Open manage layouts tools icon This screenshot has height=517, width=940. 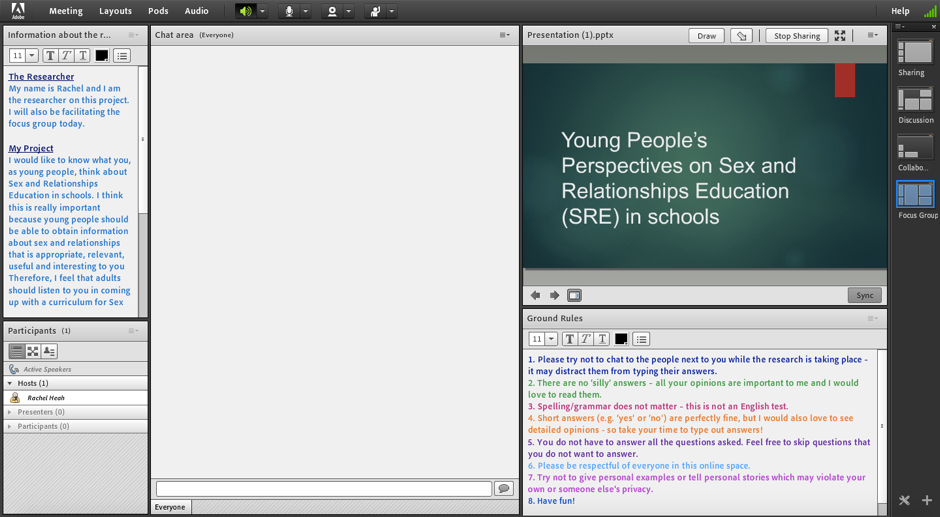905,500
